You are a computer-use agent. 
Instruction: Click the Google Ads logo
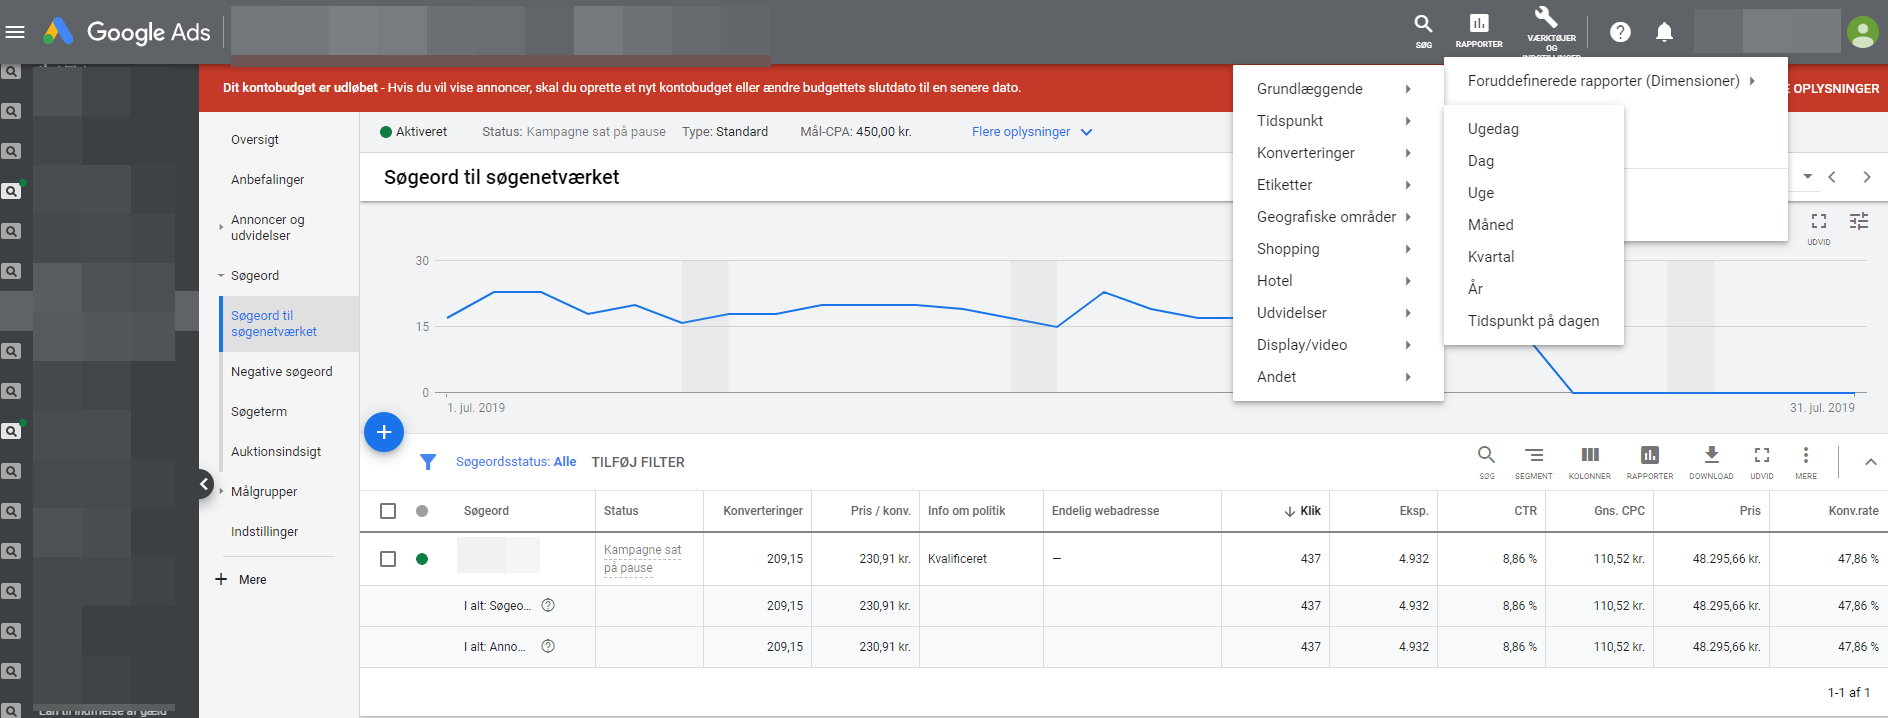(x=127, y=32)
